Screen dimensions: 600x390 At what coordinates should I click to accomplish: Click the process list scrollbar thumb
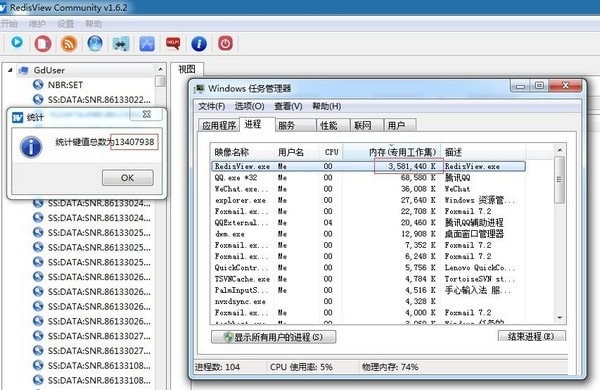click(559, 179)
